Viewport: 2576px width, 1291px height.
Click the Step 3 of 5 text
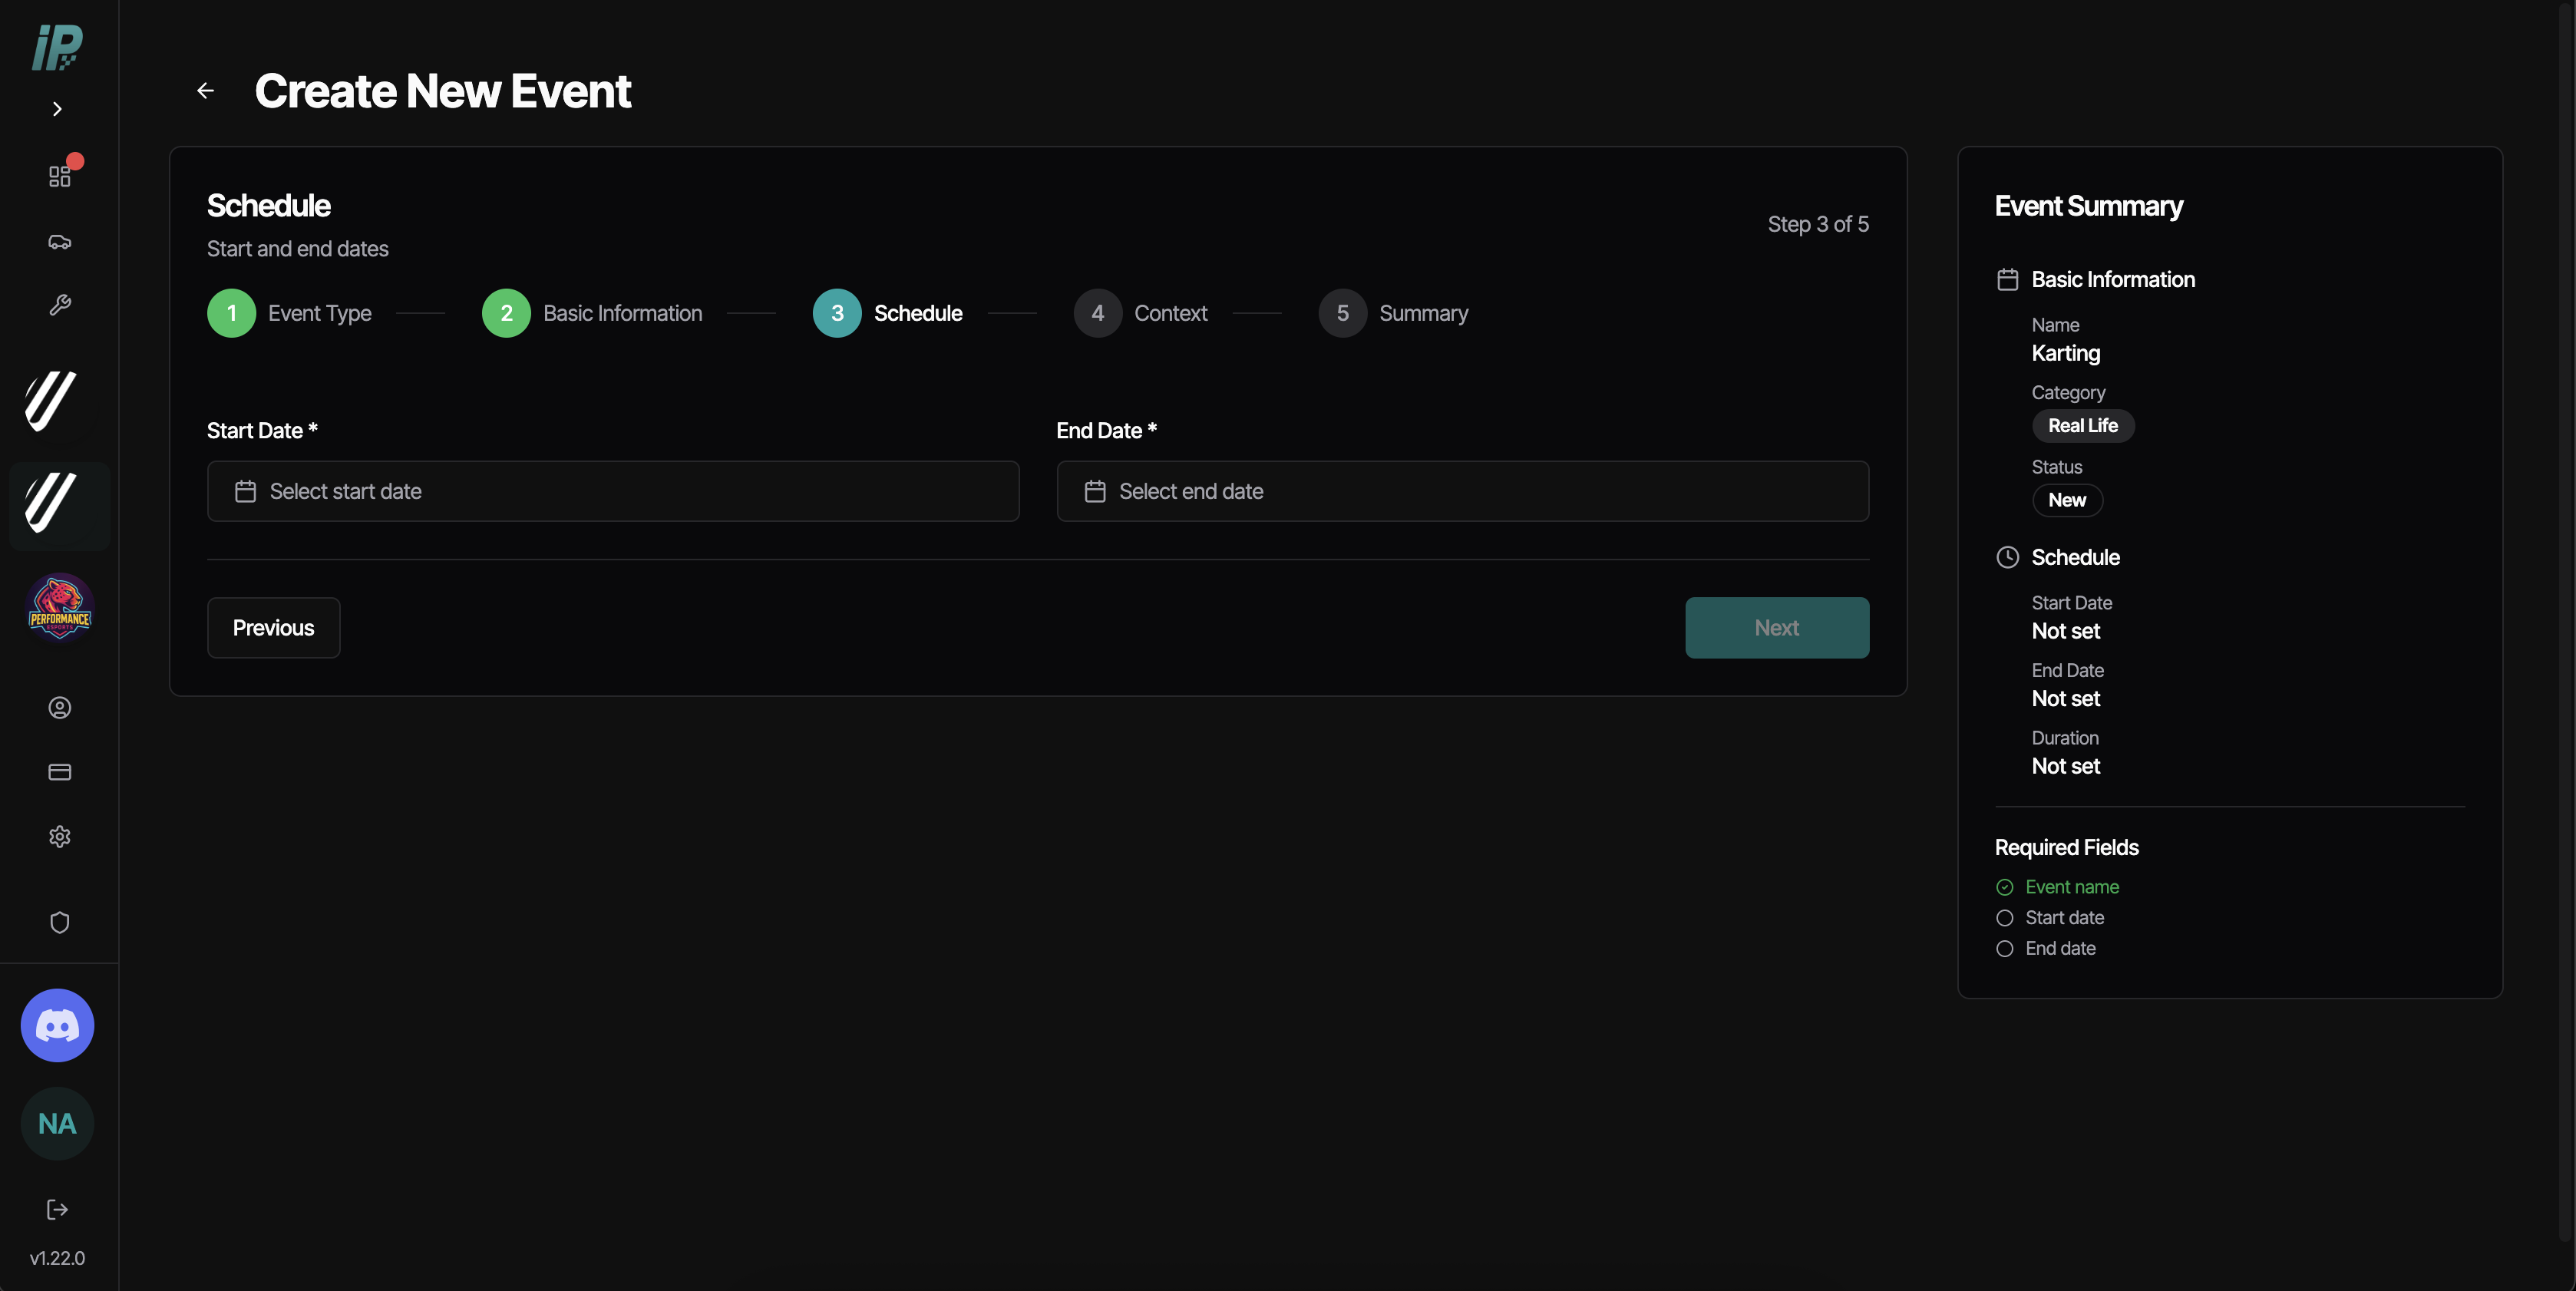pyautogui.click(x=1818, y=224)
